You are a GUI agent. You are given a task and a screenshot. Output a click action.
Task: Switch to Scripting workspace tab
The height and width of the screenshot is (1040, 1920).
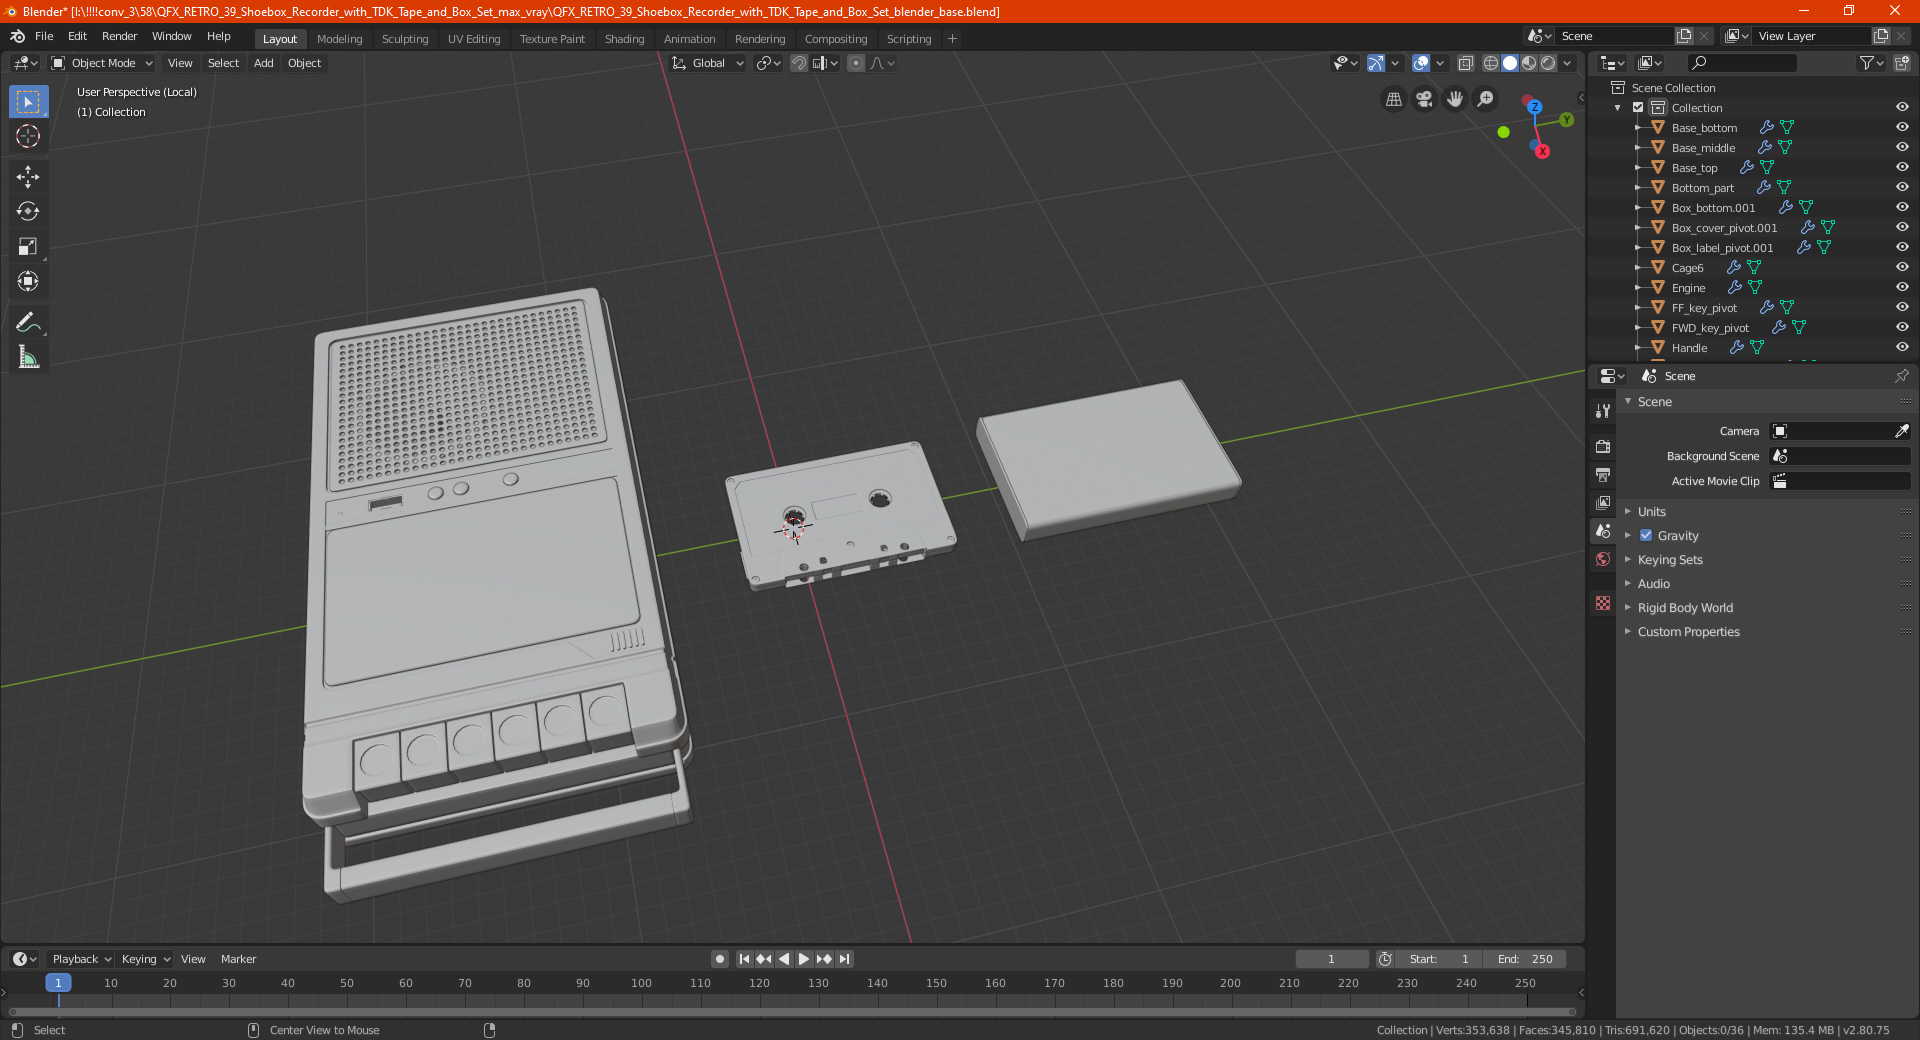click(x=909, y=39)
